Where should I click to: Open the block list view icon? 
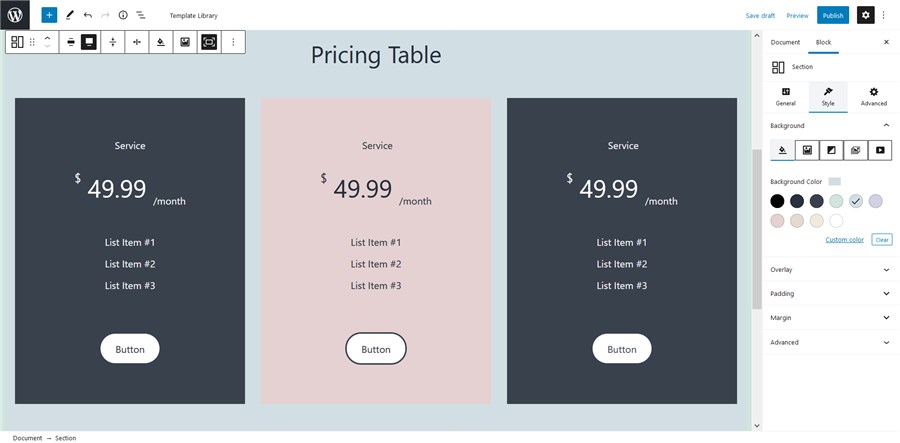(x=141, y=15)
